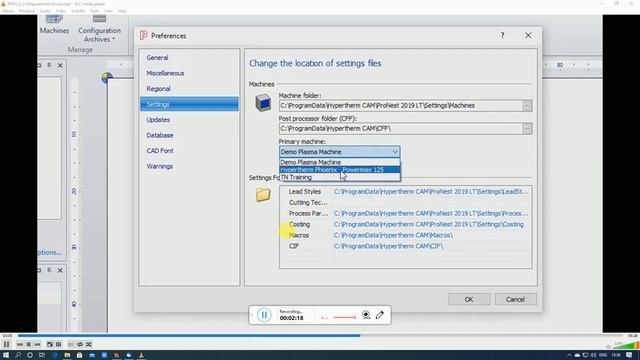Viewport: 640px width, 360px height.
Task: Close the lower left docked panel
Action: pos(60,270)
